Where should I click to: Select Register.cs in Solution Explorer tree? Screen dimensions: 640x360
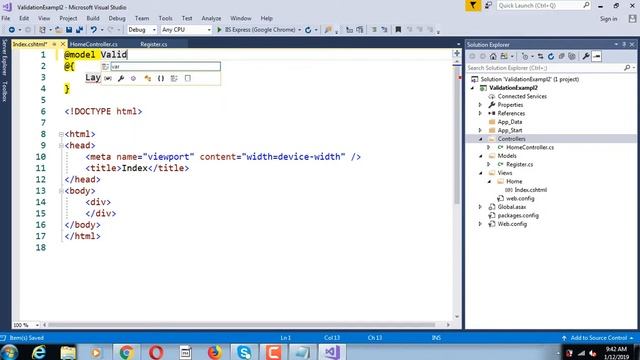pos(520,164)
